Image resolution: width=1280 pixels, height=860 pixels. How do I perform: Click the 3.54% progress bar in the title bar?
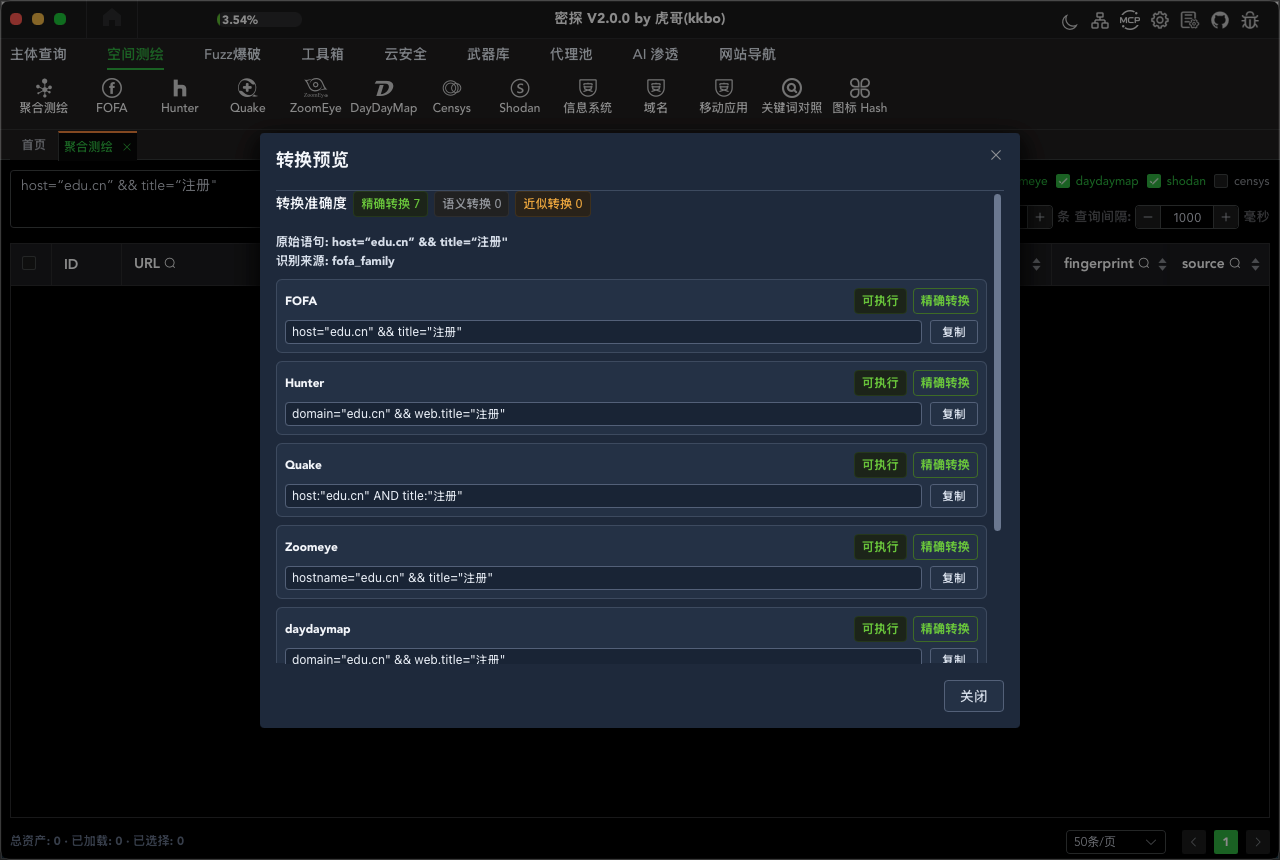tap(259, 19)
